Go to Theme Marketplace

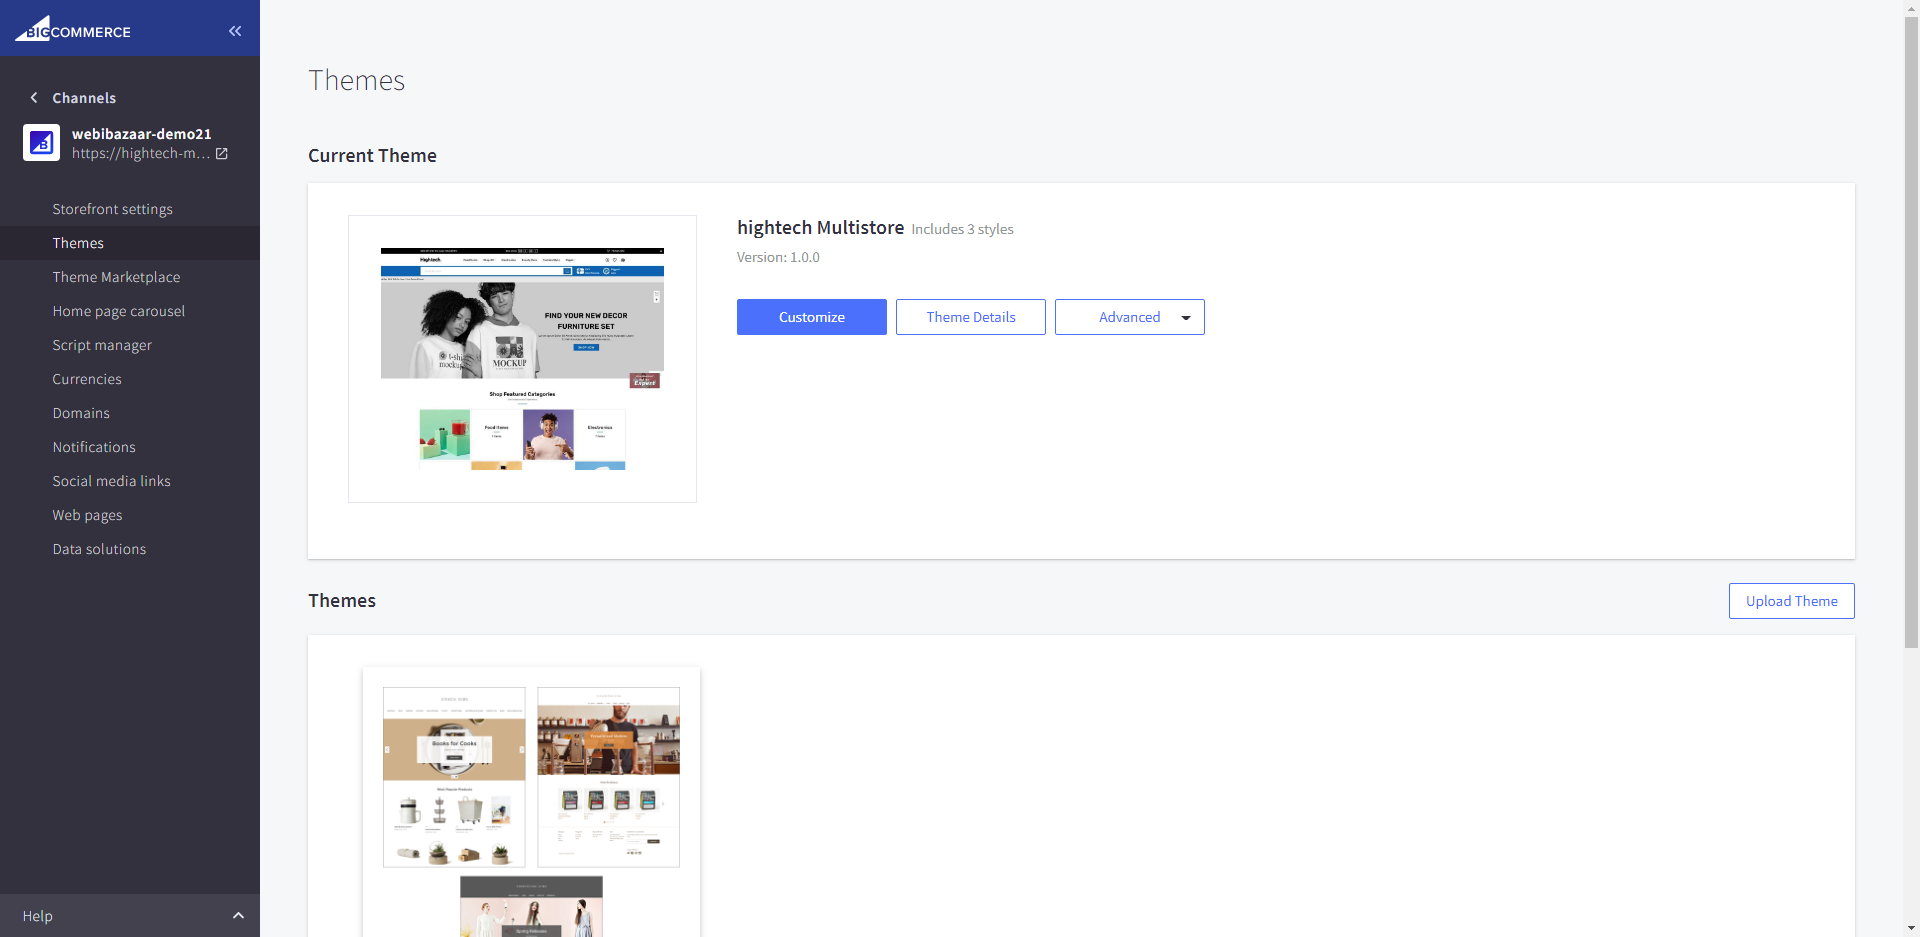(116, 277)
